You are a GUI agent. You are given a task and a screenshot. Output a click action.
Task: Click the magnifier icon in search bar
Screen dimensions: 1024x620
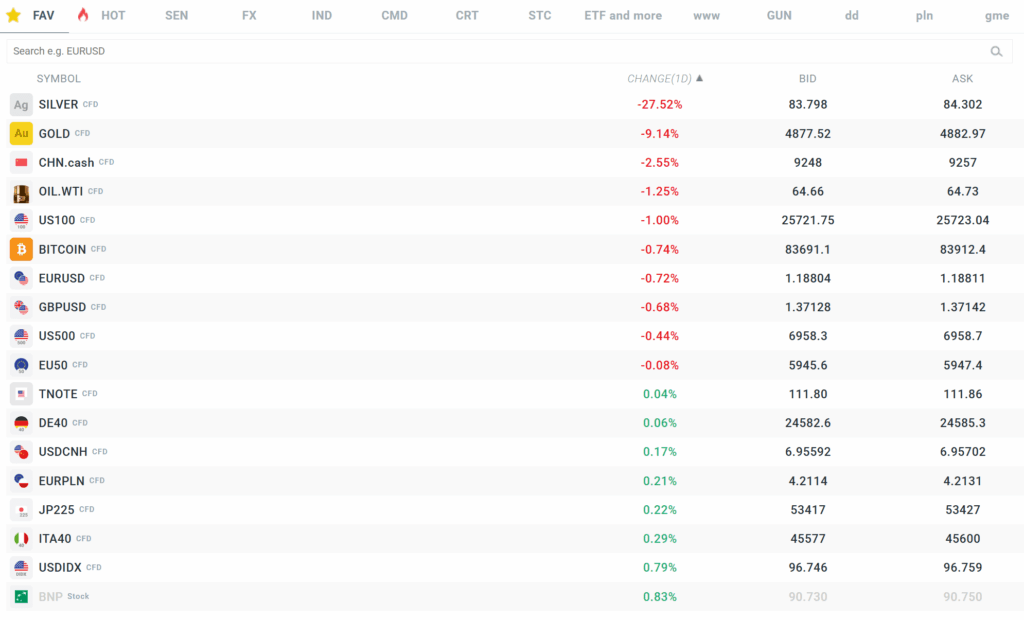pos(996,52)
